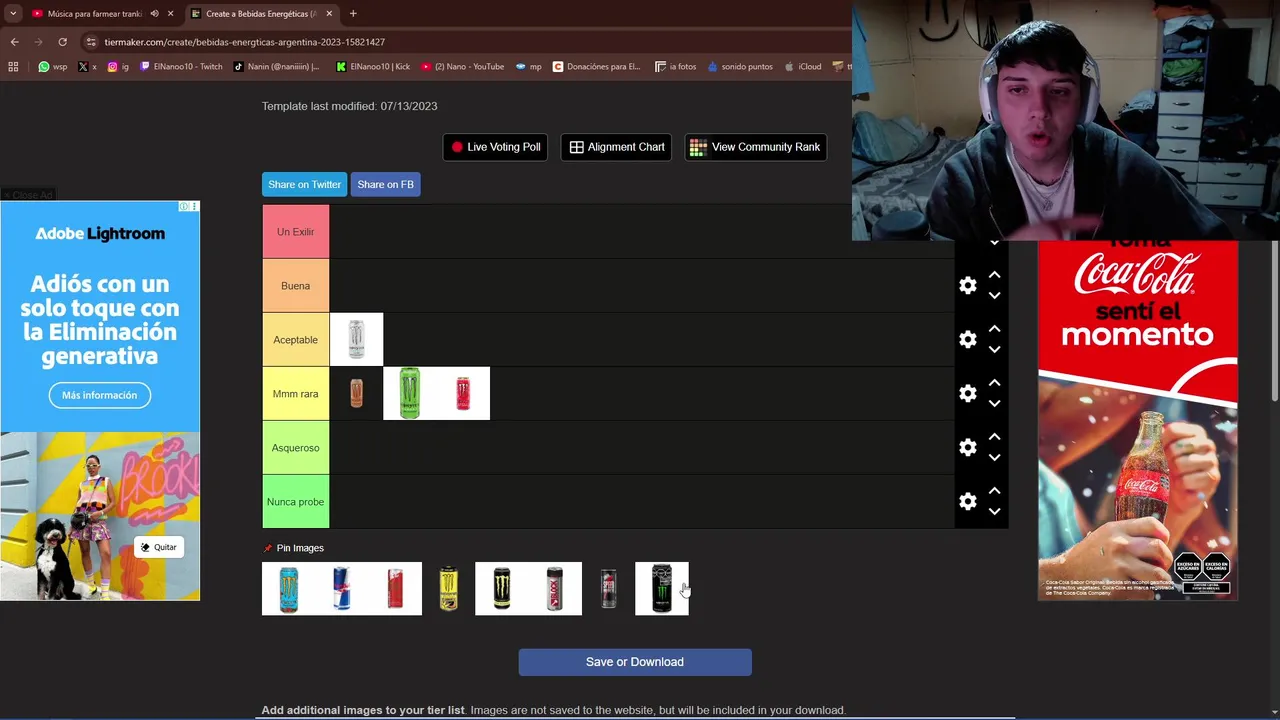Go back in browser history
Viewport: 1280px width, 720px height.
pyautogui.click(x=14, y=42)
